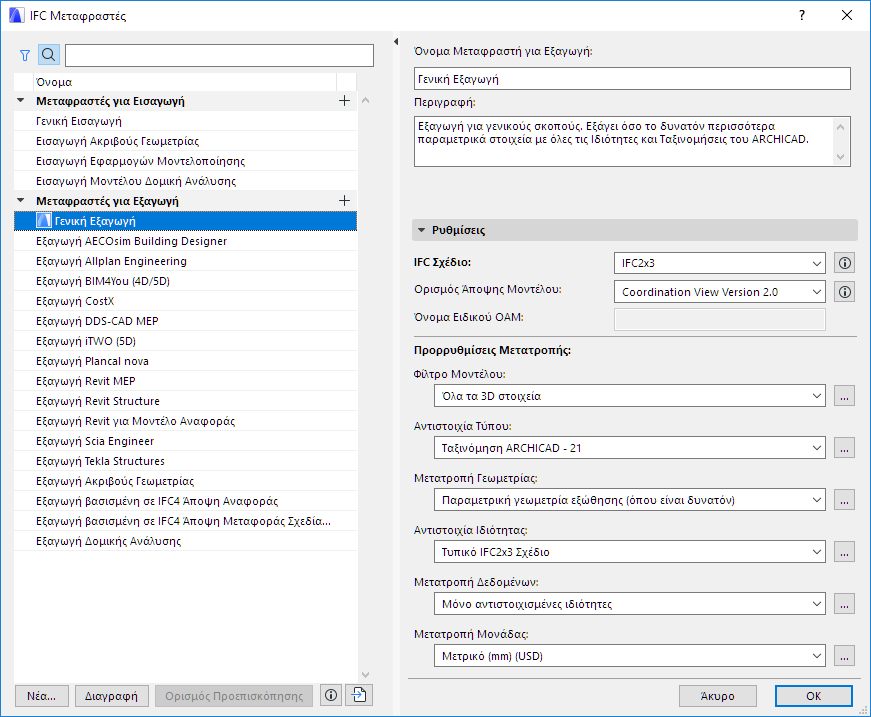Click the info icon beside Ορισμός Άποψης Μοντέλου
Screen dimensions: 871x717
pyautogui.click(x=844, y=291)
